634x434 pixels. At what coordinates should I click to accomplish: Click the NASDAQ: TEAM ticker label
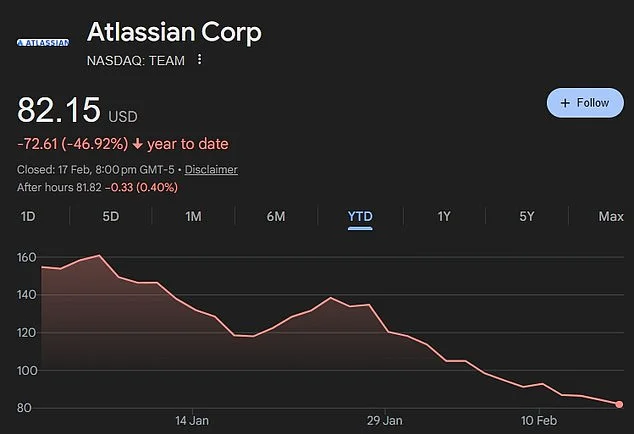(x=136, y=60)
